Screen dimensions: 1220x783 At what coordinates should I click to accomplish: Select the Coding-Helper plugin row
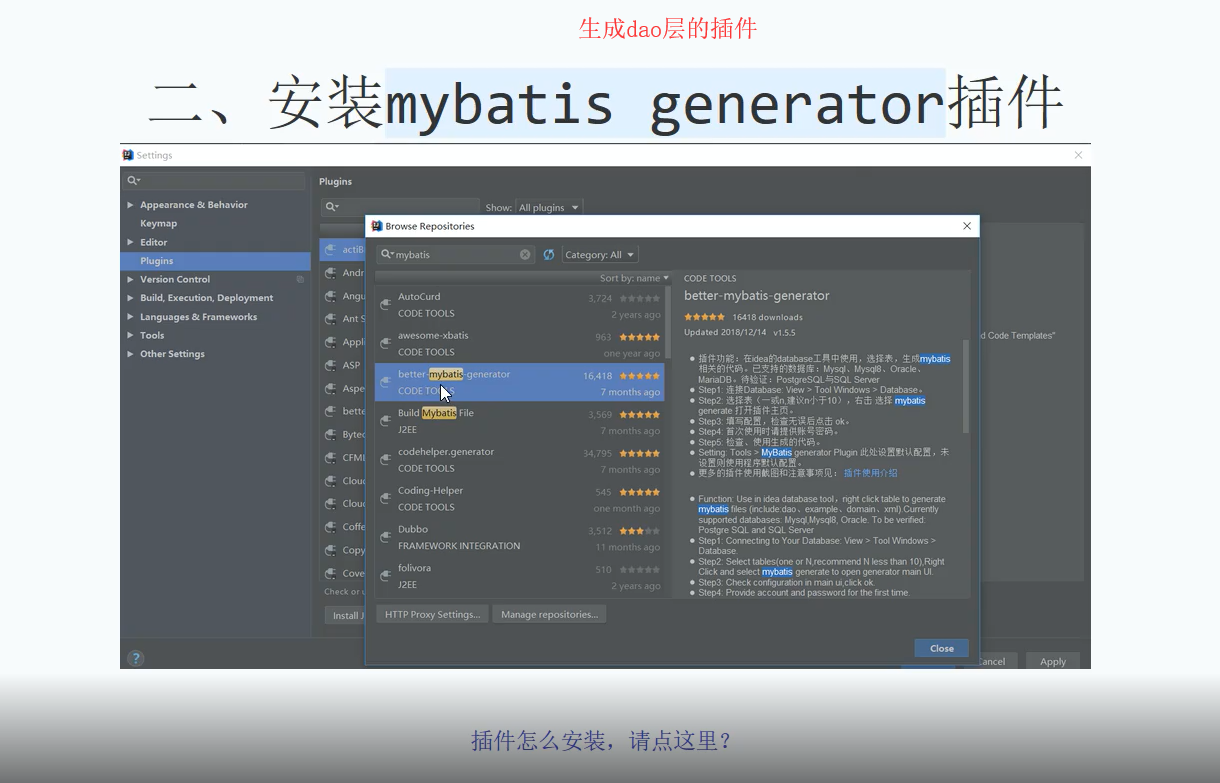point(519,499)
